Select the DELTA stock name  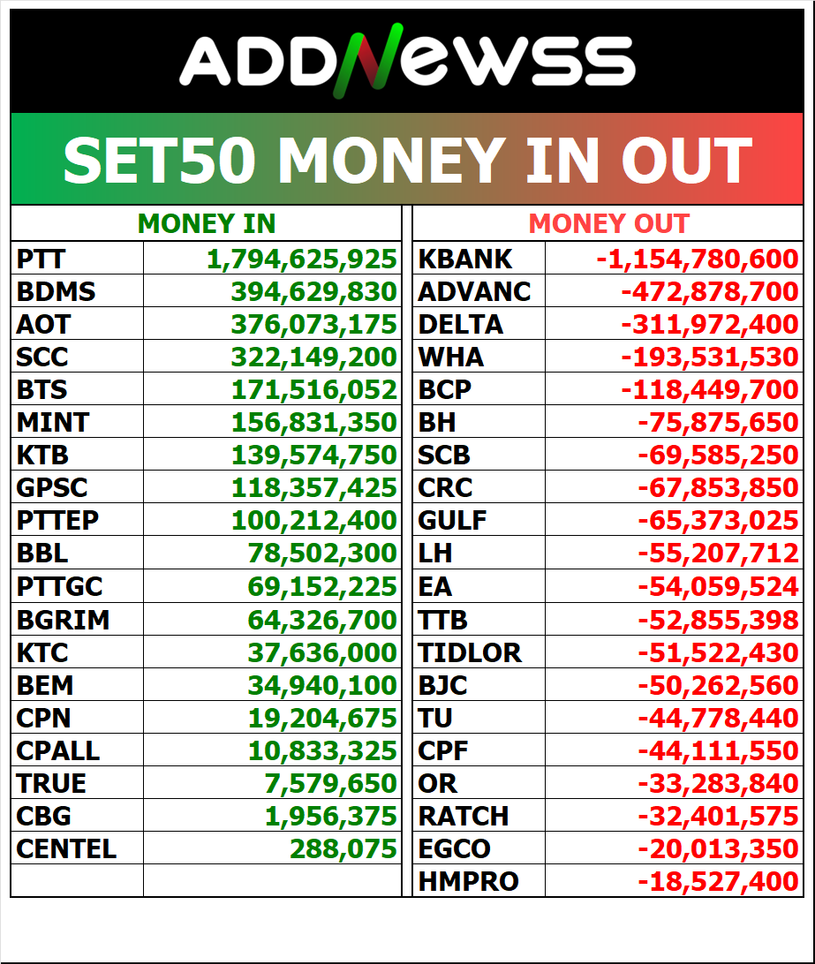click(x=460, y=325)
